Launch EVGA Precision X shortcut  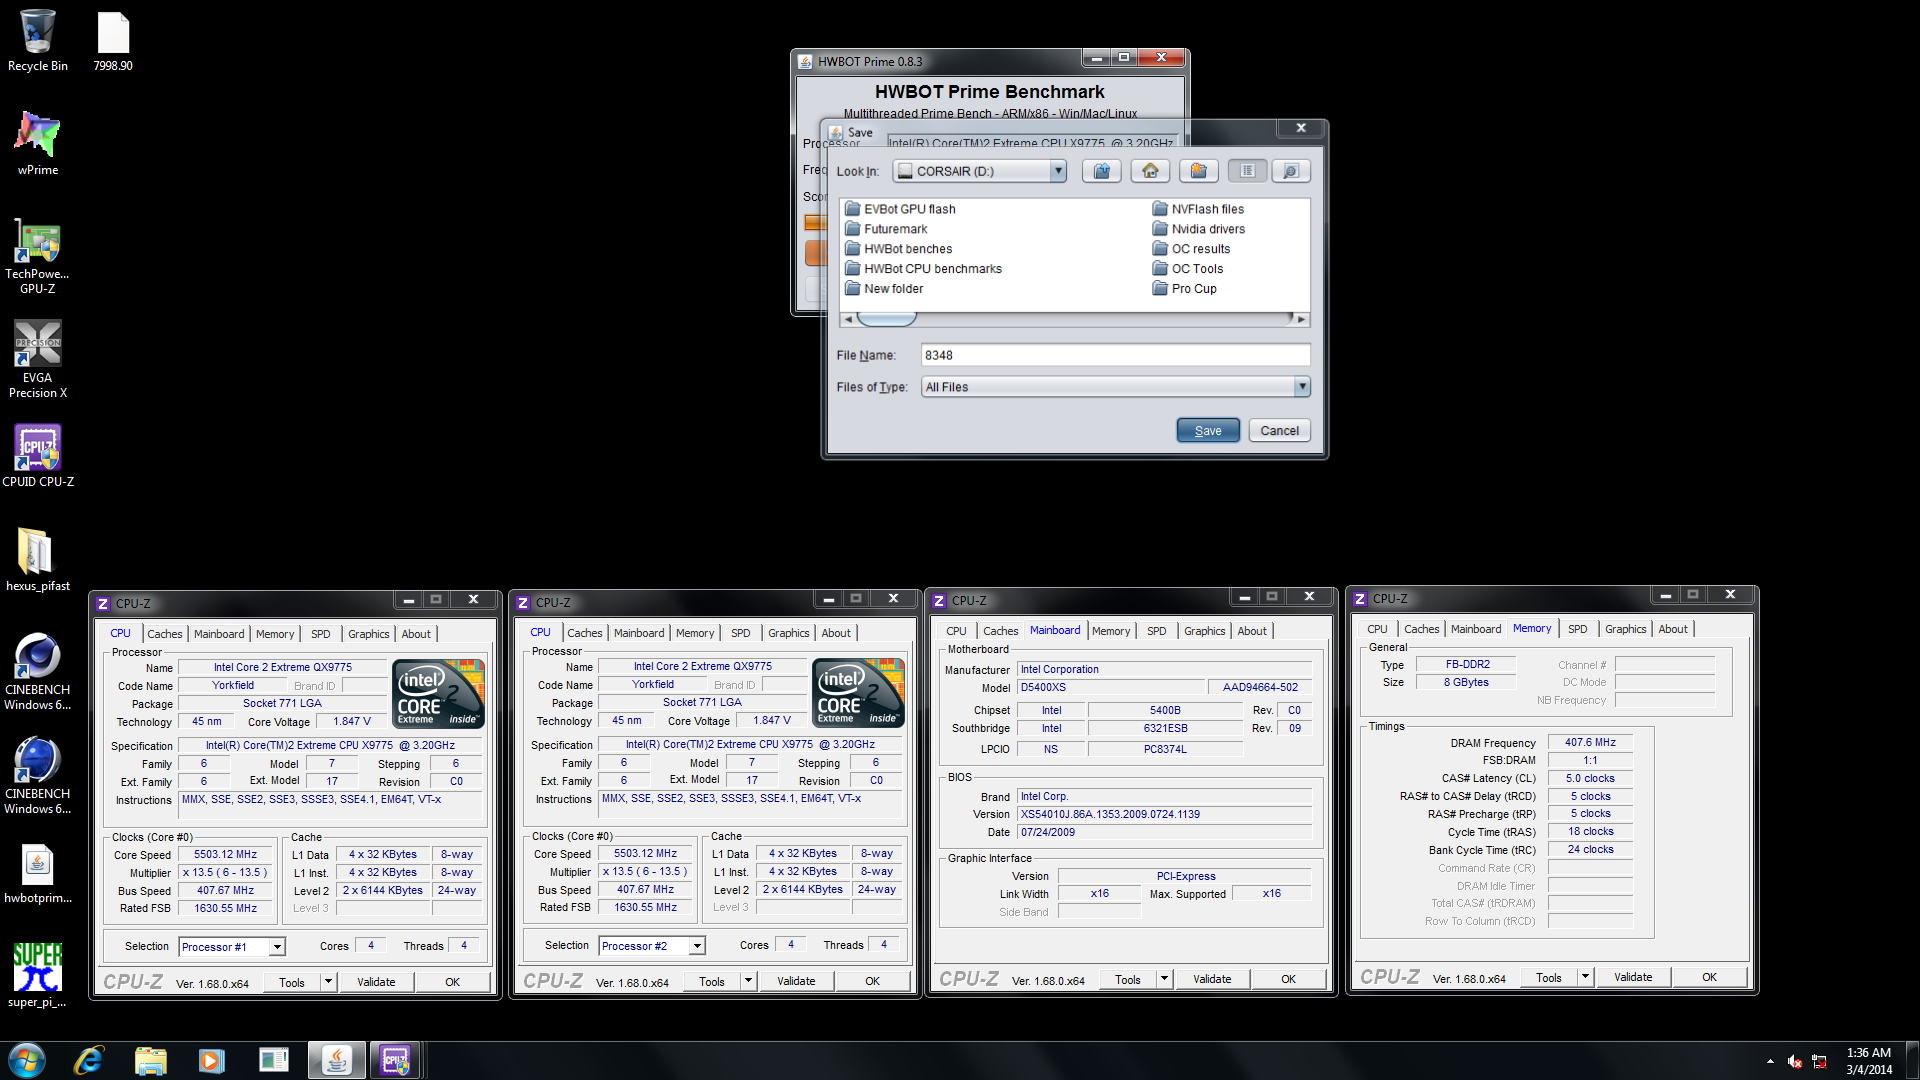[38, 359]
